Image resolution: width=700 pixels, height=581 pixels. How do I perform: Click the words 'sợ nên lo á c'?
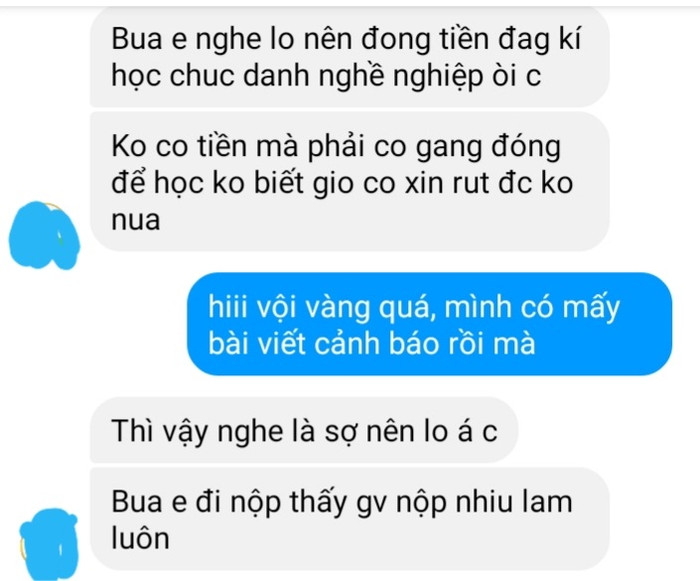coord(411,431)
